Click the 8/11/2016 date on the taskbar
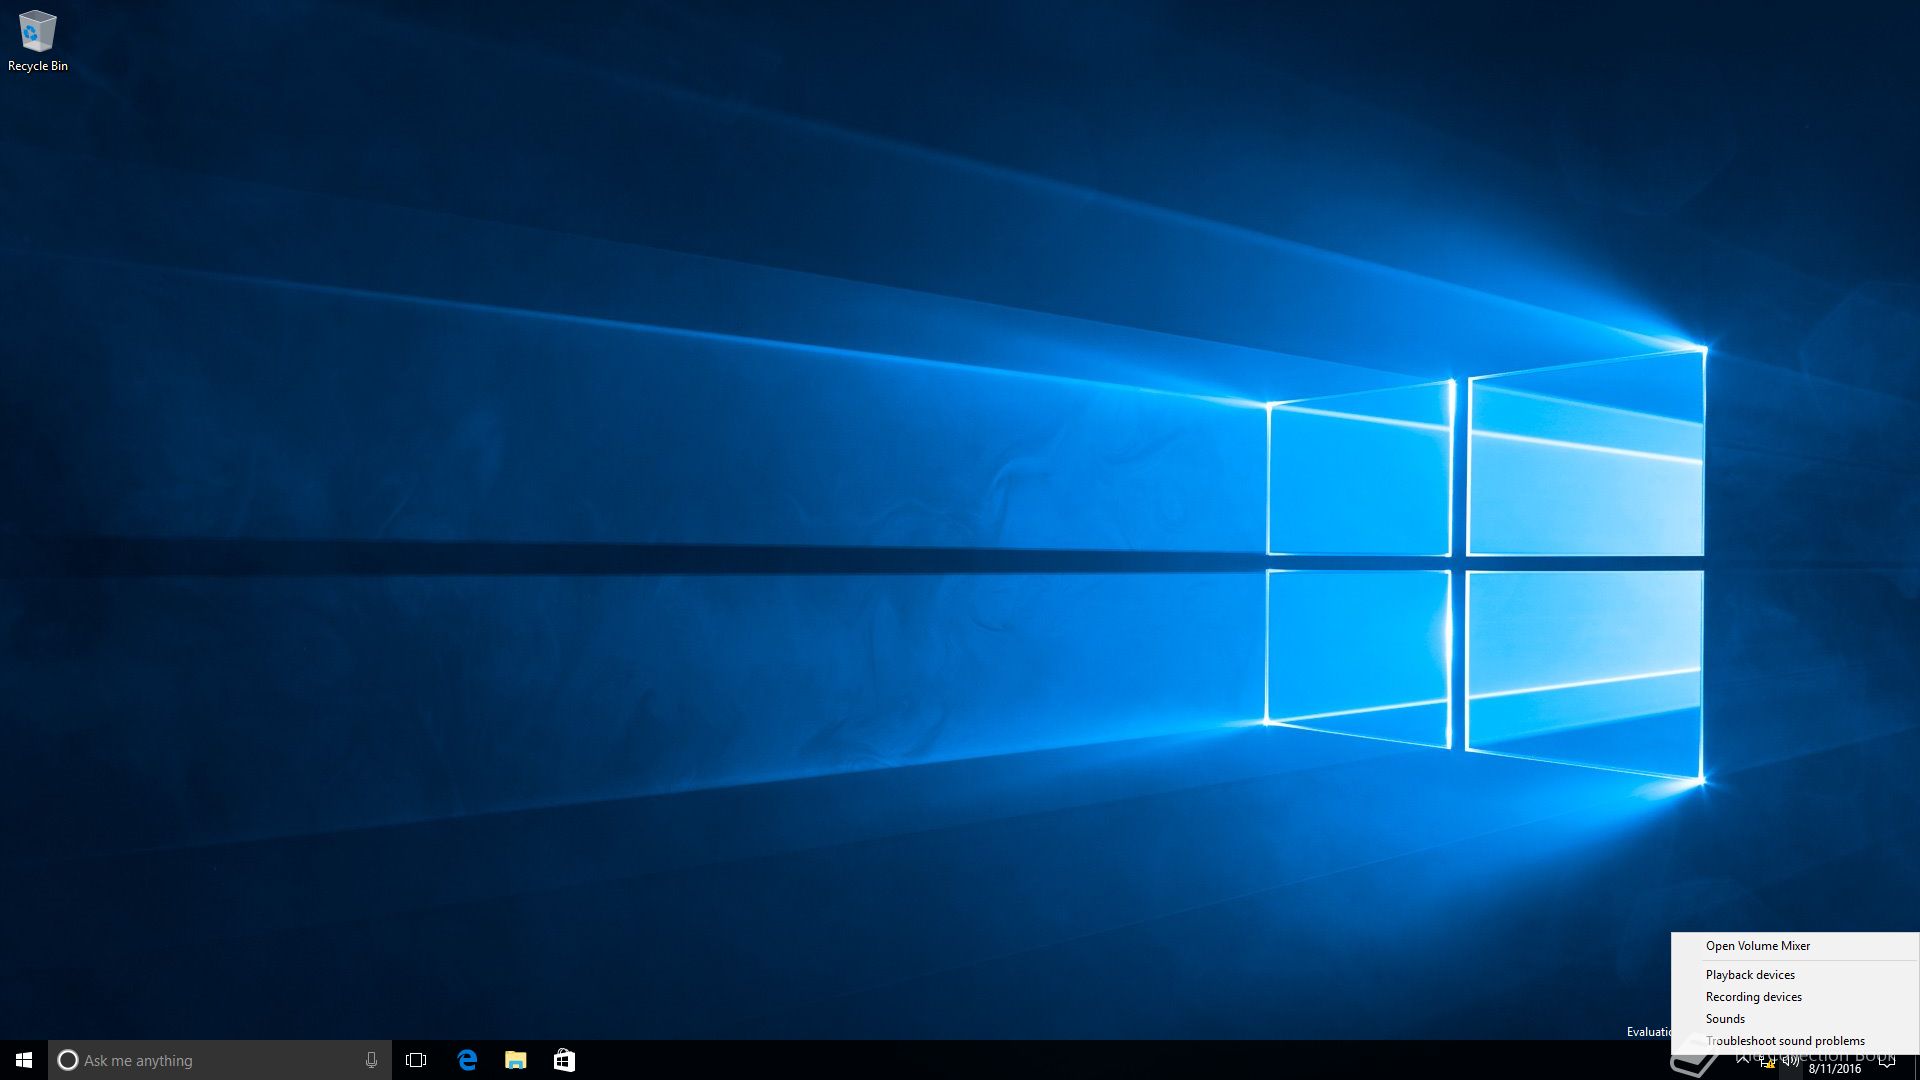Viewport: 1920px width, 1080px height. (x=1835, y=1069)
